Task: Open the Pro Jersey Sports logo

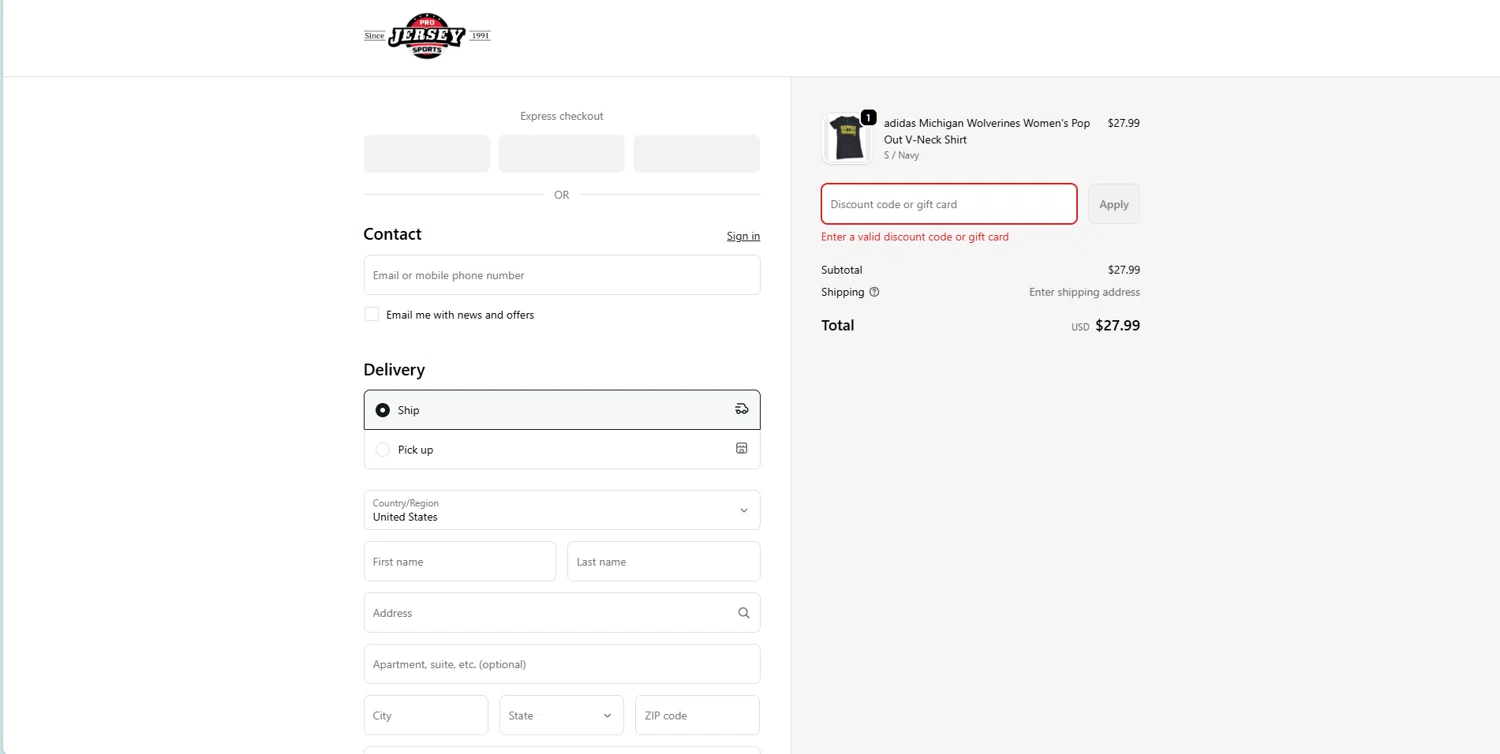Action: [x=427, y=36]
